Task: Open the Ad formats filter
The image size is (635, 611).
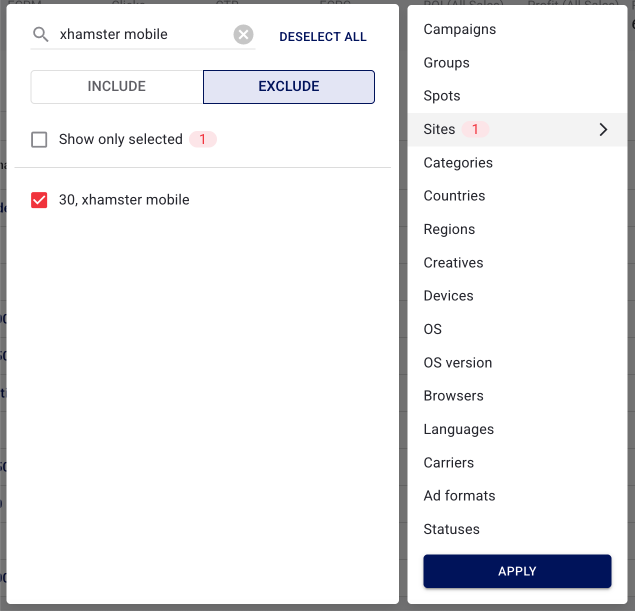Action: [460, 496]
